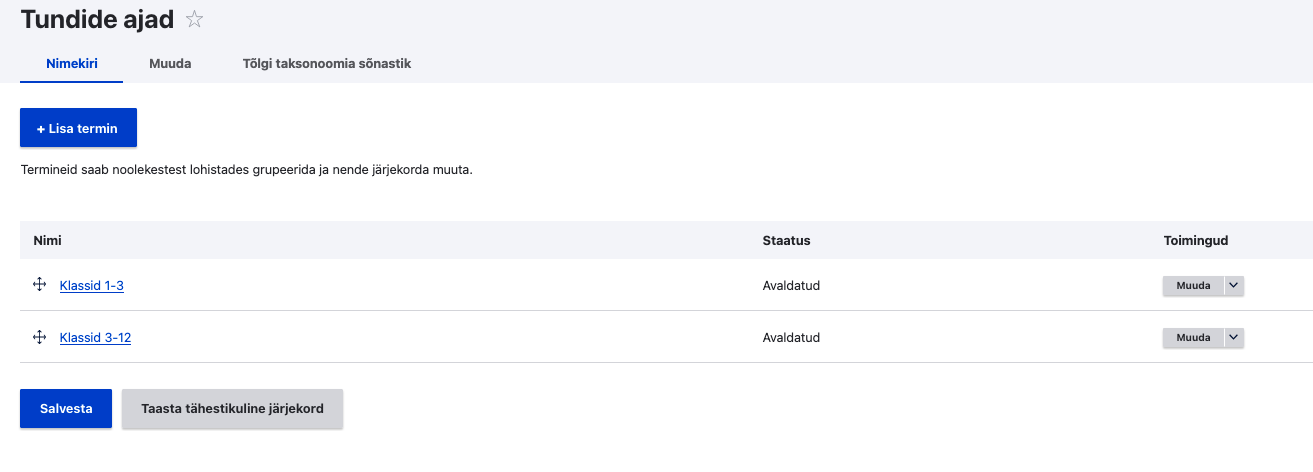Click the star icon beside Tundide ajad
The image size is (1313, 472).
[x=195, y=19]
